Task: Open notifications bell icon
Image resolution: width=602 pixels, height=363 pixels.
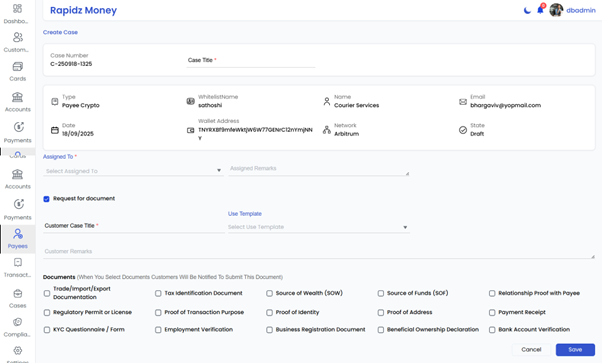Action: tap(540, 10)
